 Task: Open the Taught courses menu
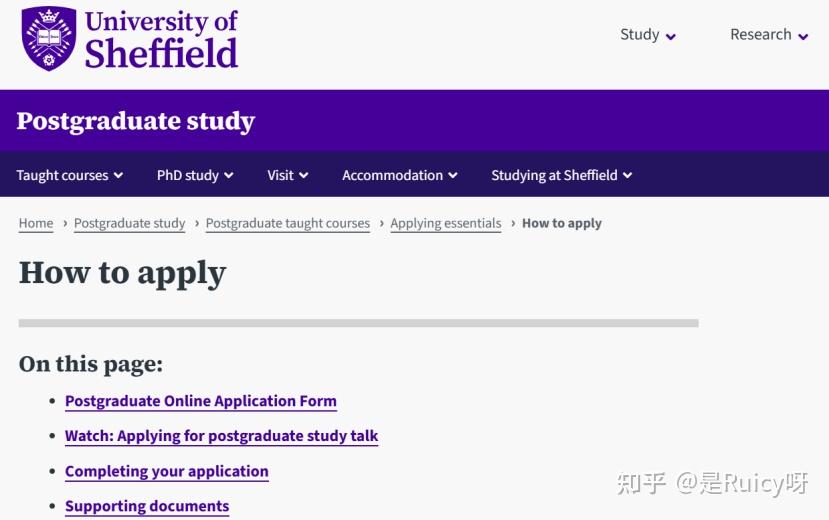[70, 175]
